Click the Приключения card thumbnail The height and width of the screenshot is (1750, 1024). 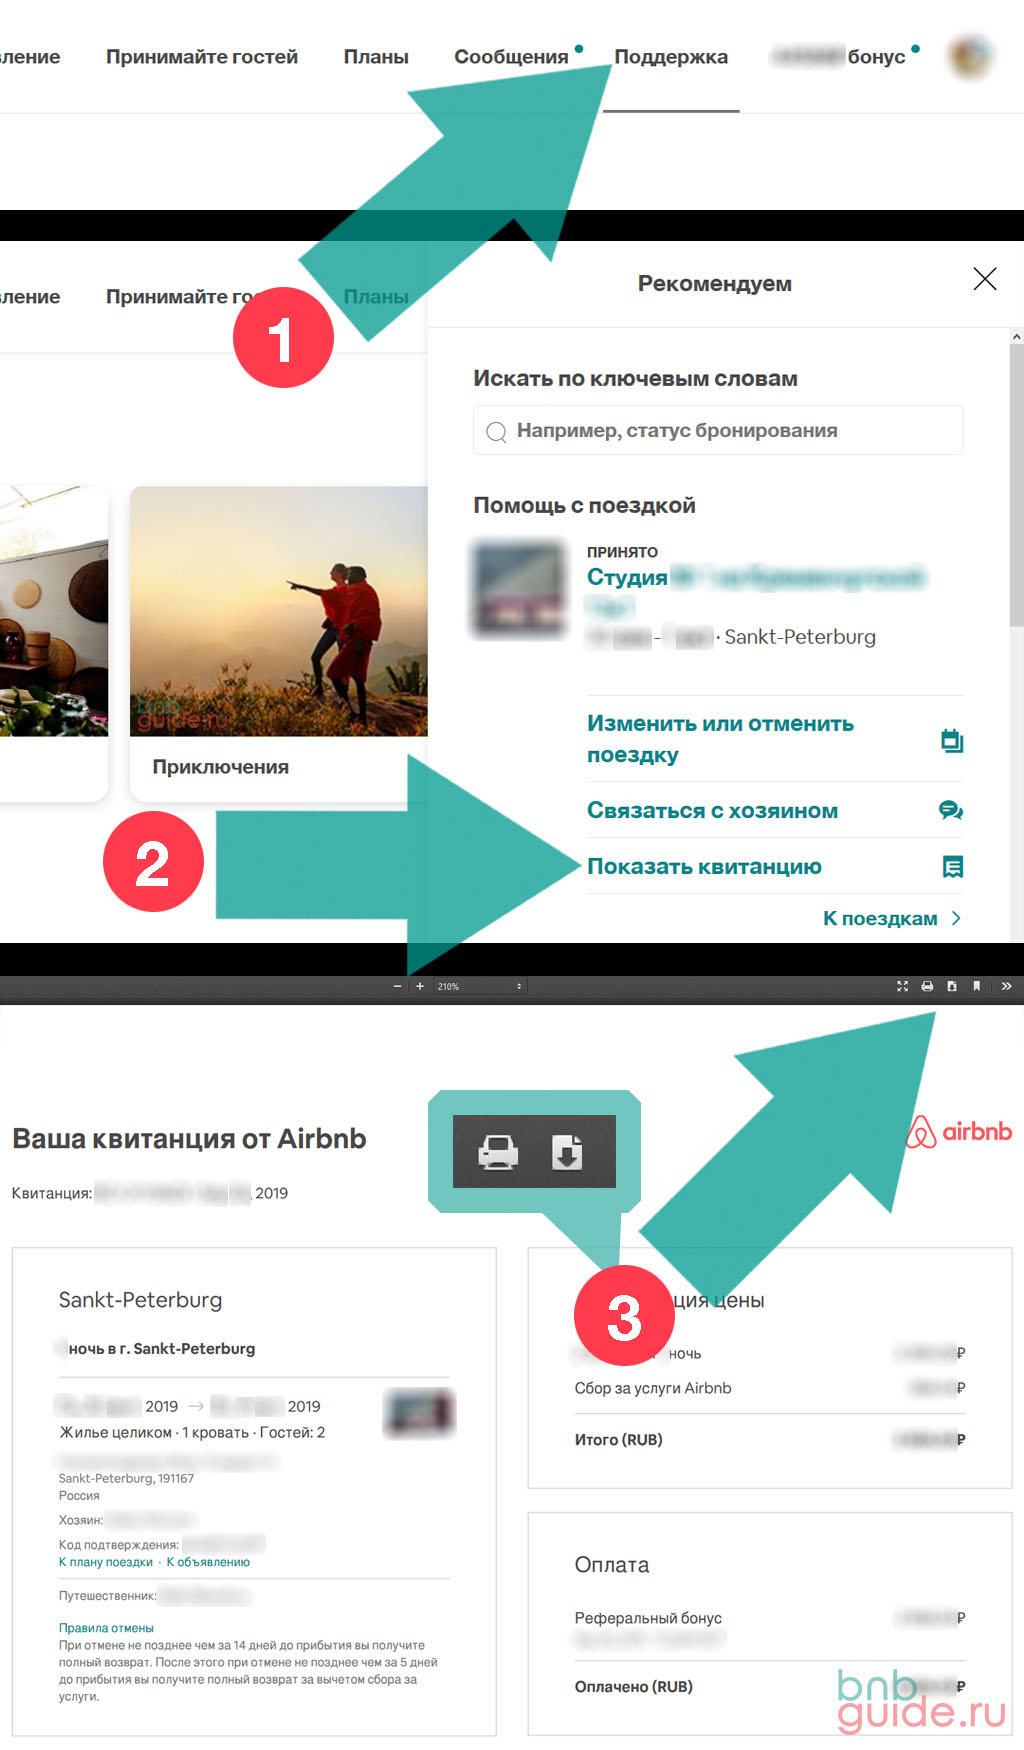(x=279, y=611)
